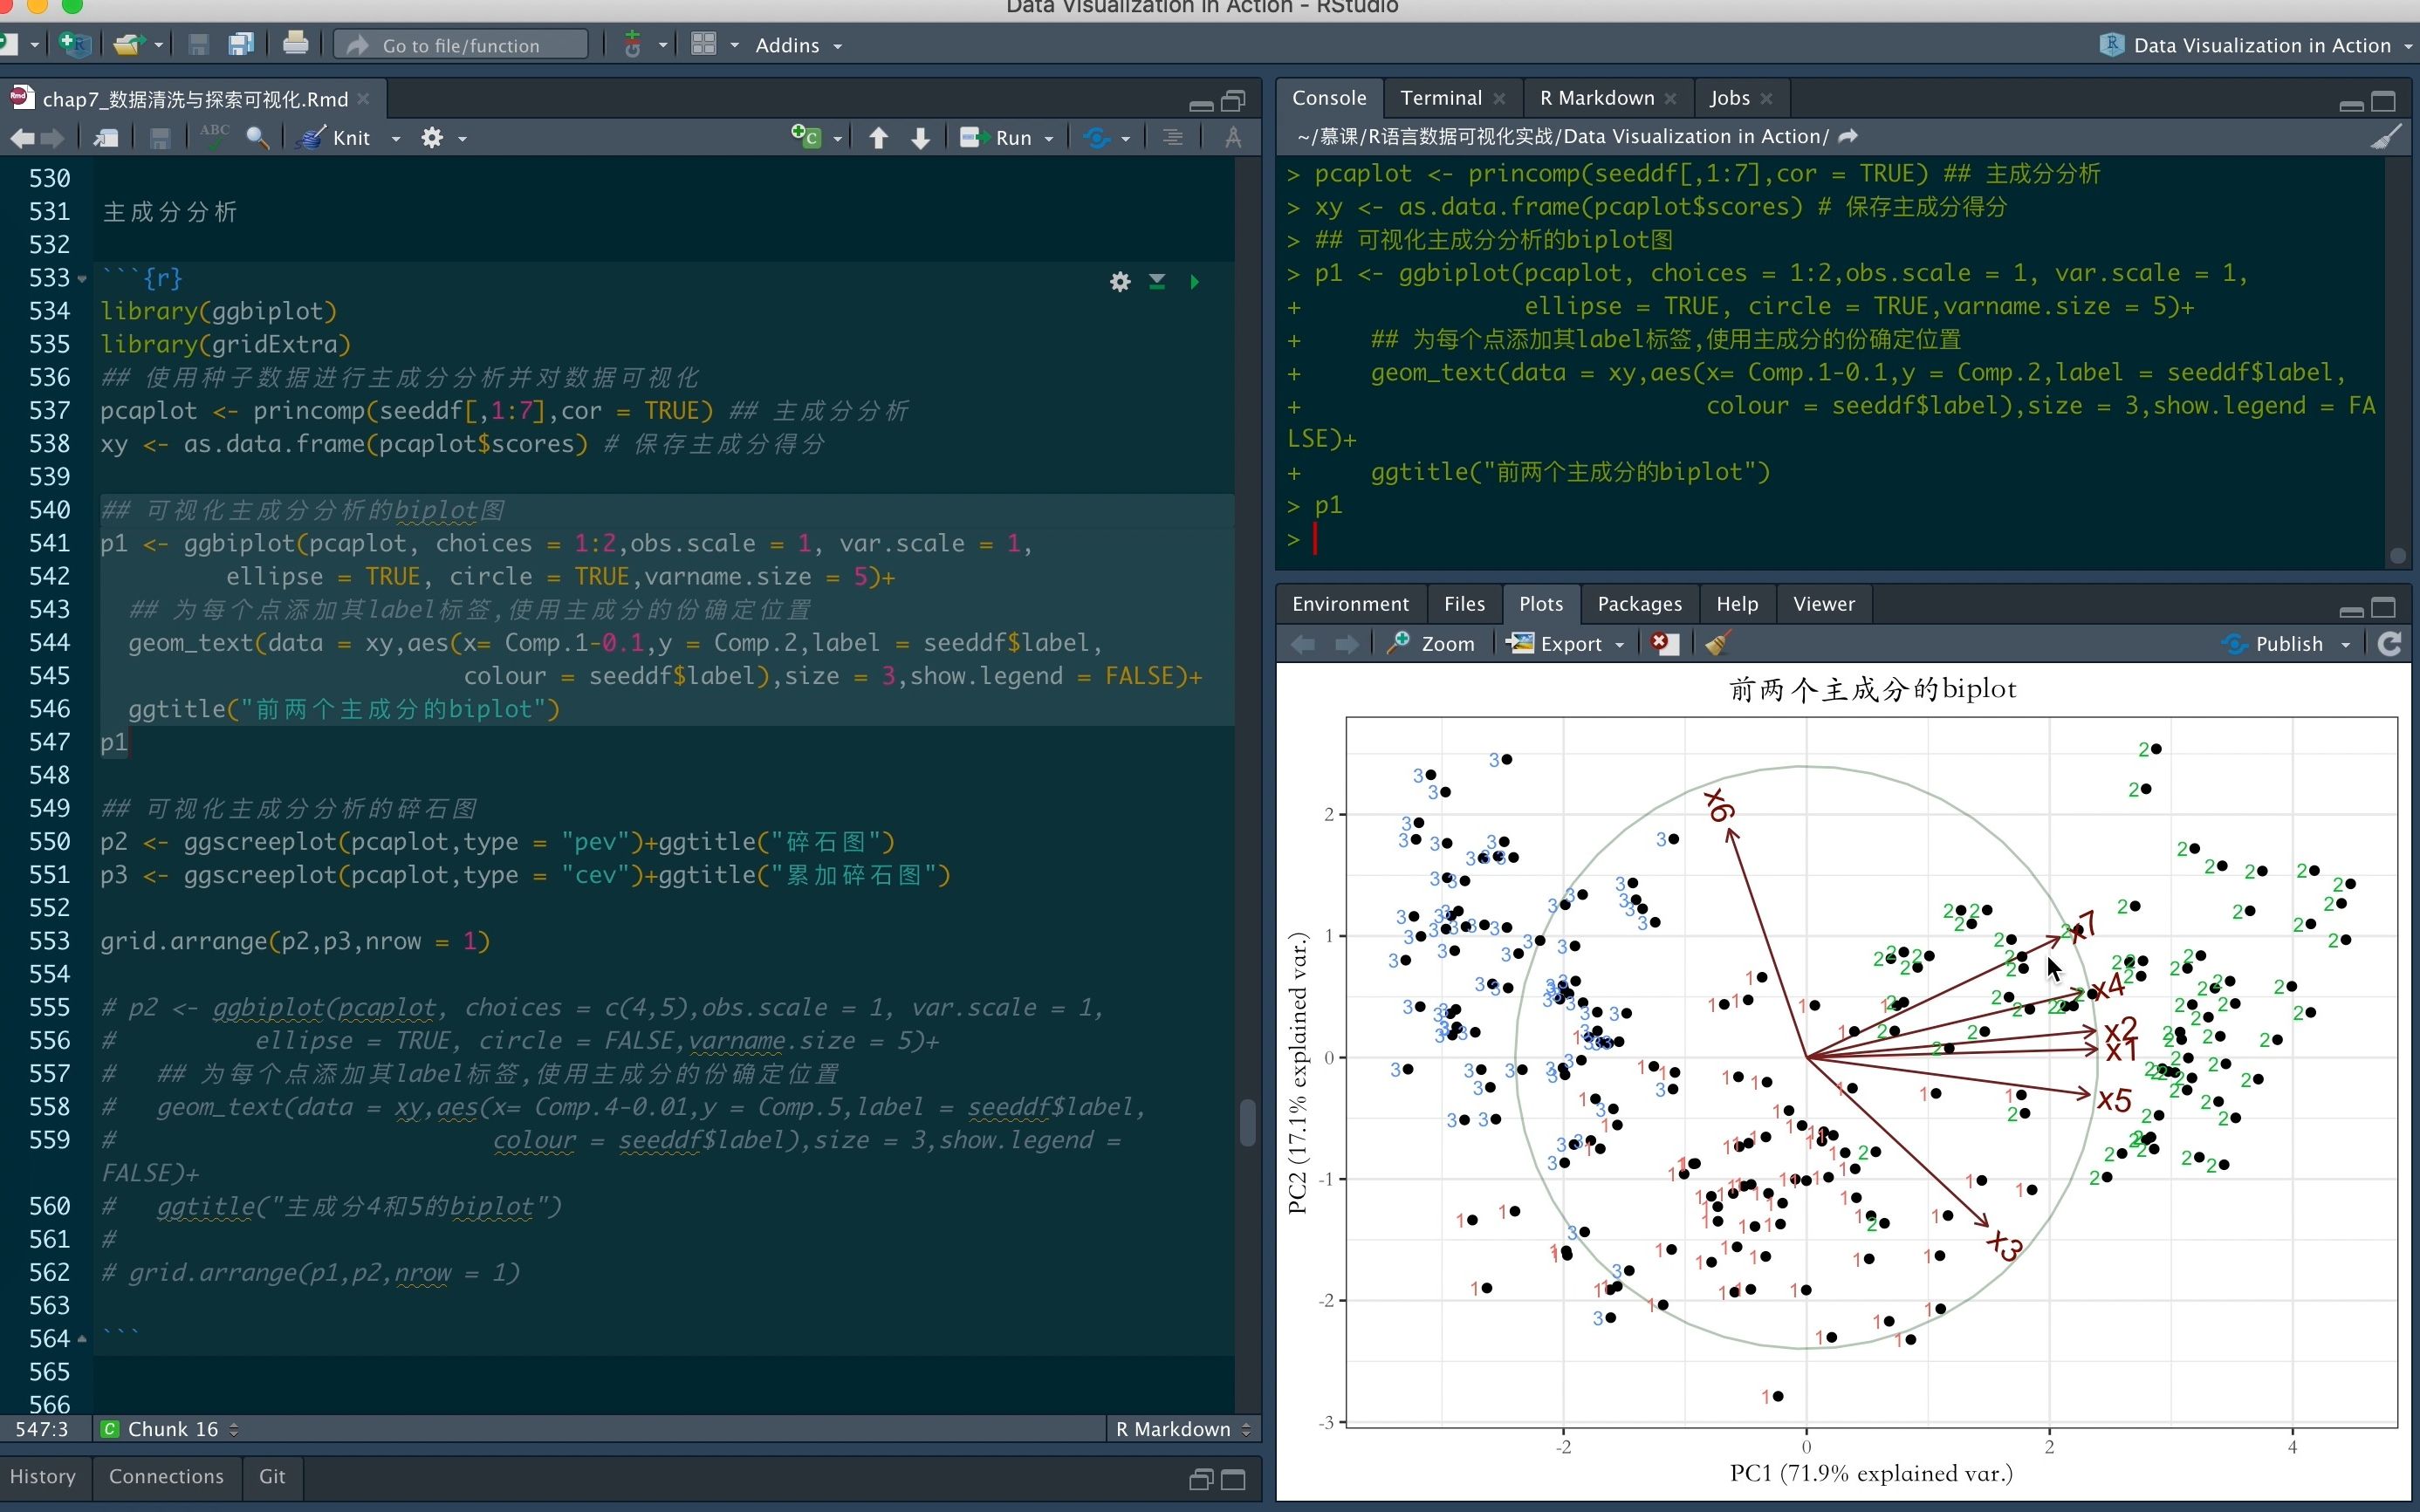Toggle the document outline icon

point(1173,138)
